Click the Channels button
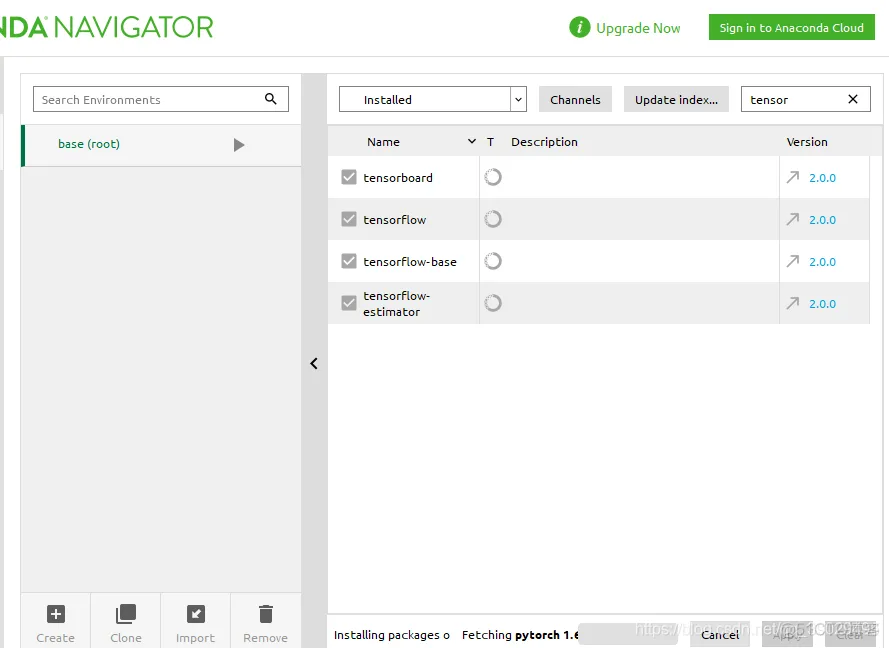 tap(575, 99)
